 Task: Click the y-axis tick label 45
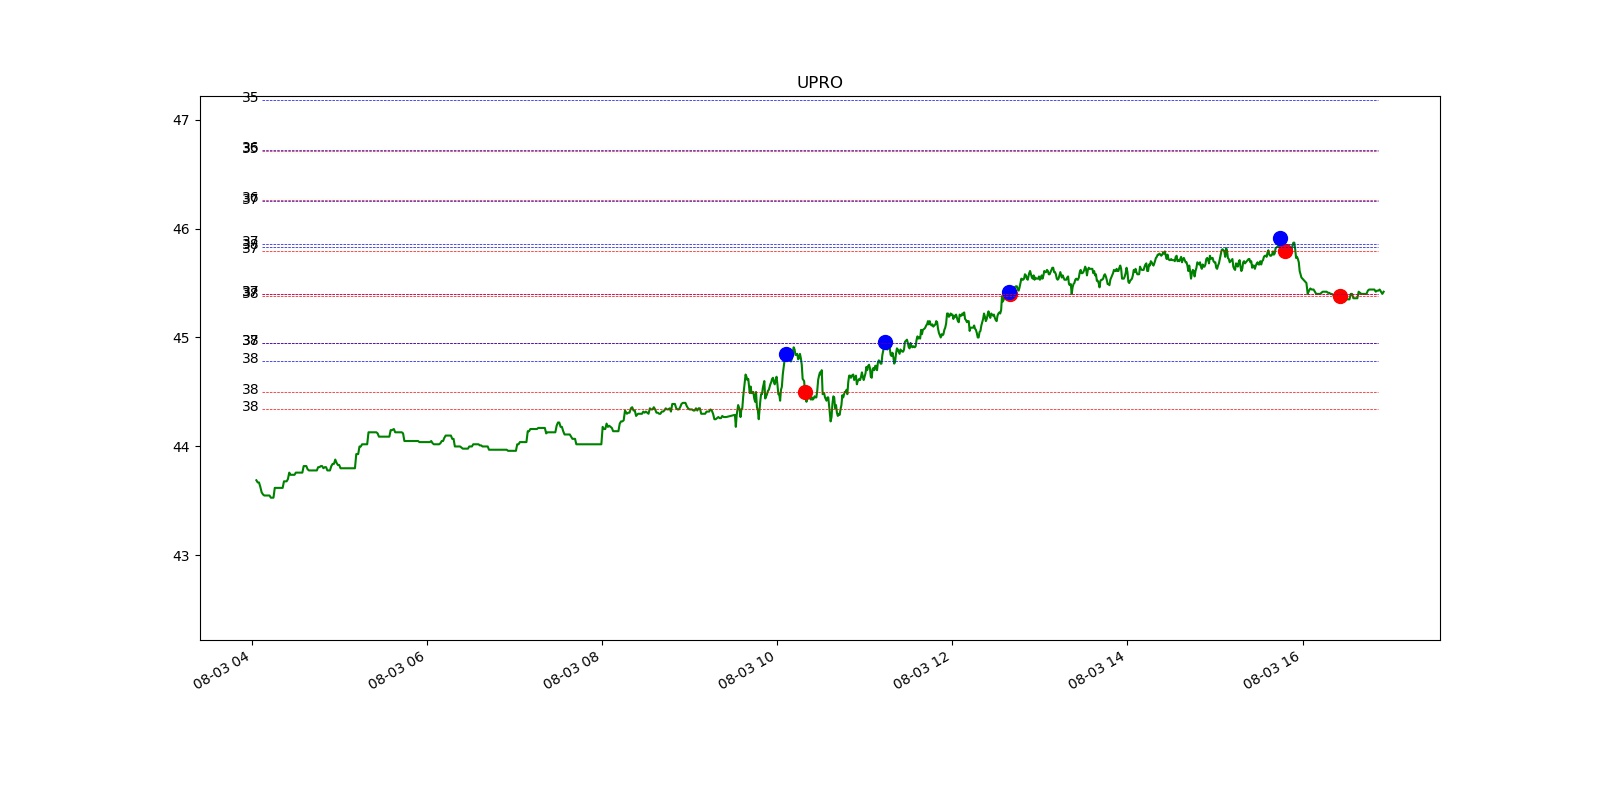click(181, 338)
